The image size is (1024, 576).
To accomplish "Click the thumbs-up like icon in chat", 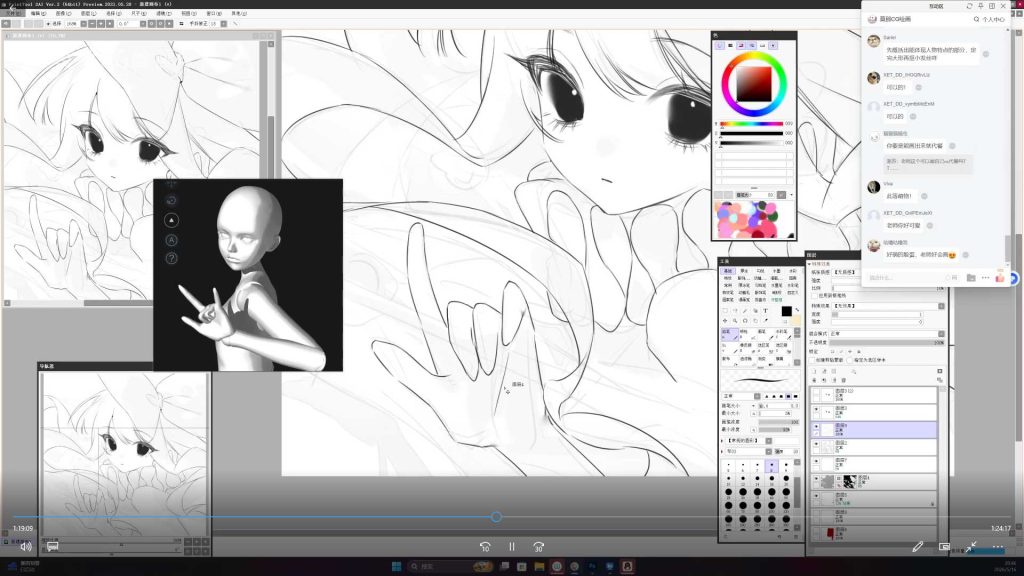I will [x=1000, y=277].
